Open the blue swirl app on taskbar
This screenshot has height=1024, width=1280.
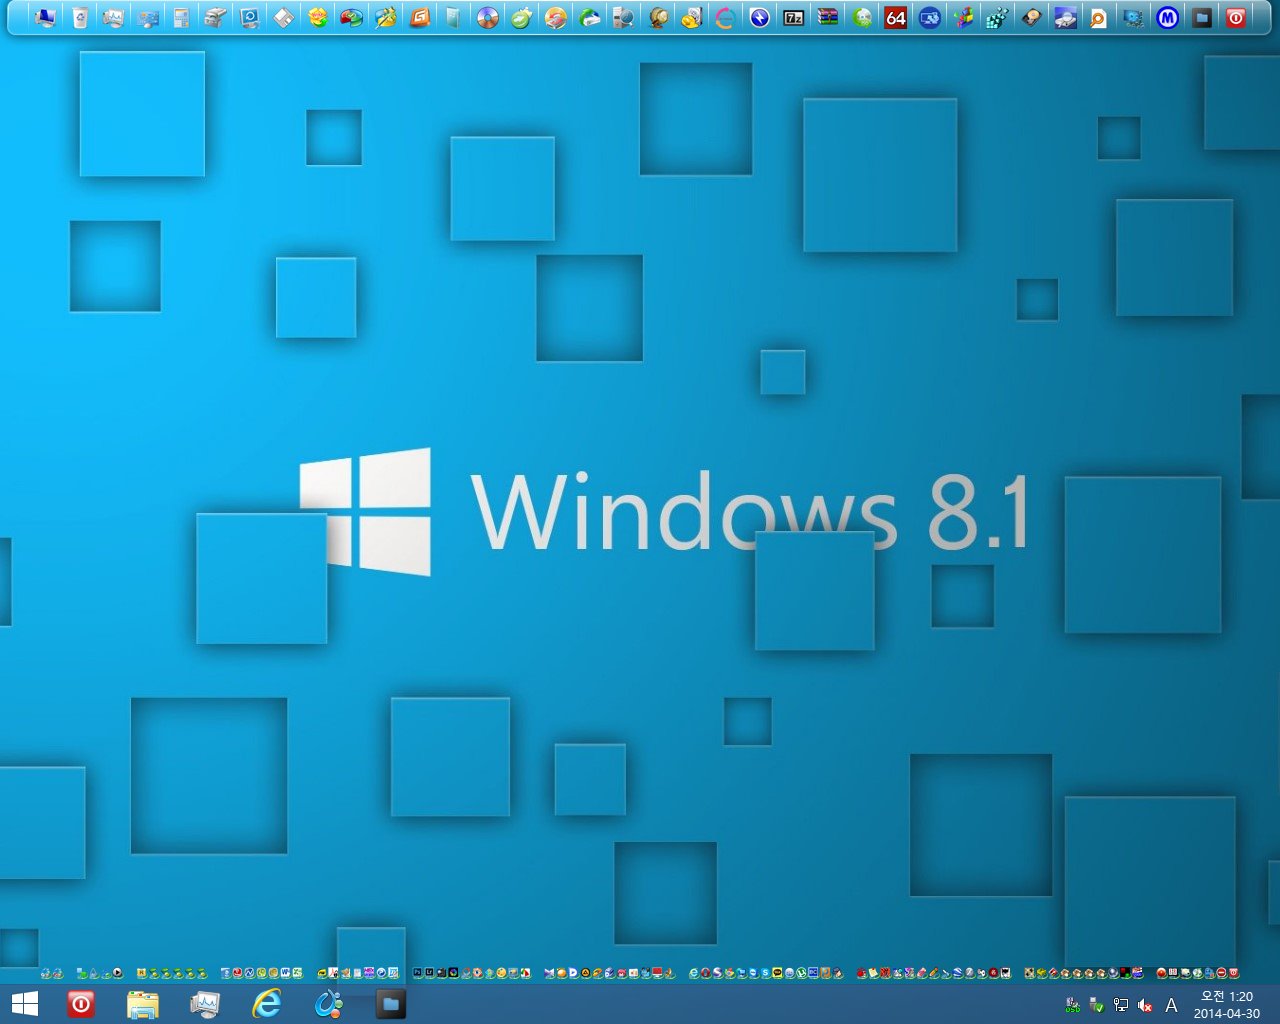pos(328,1004)
